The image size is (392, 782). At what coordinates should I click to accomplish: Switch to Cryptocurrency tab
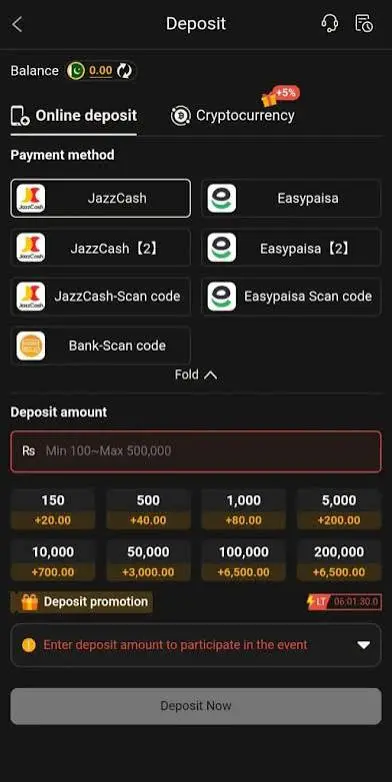click(x=232, y=116)
